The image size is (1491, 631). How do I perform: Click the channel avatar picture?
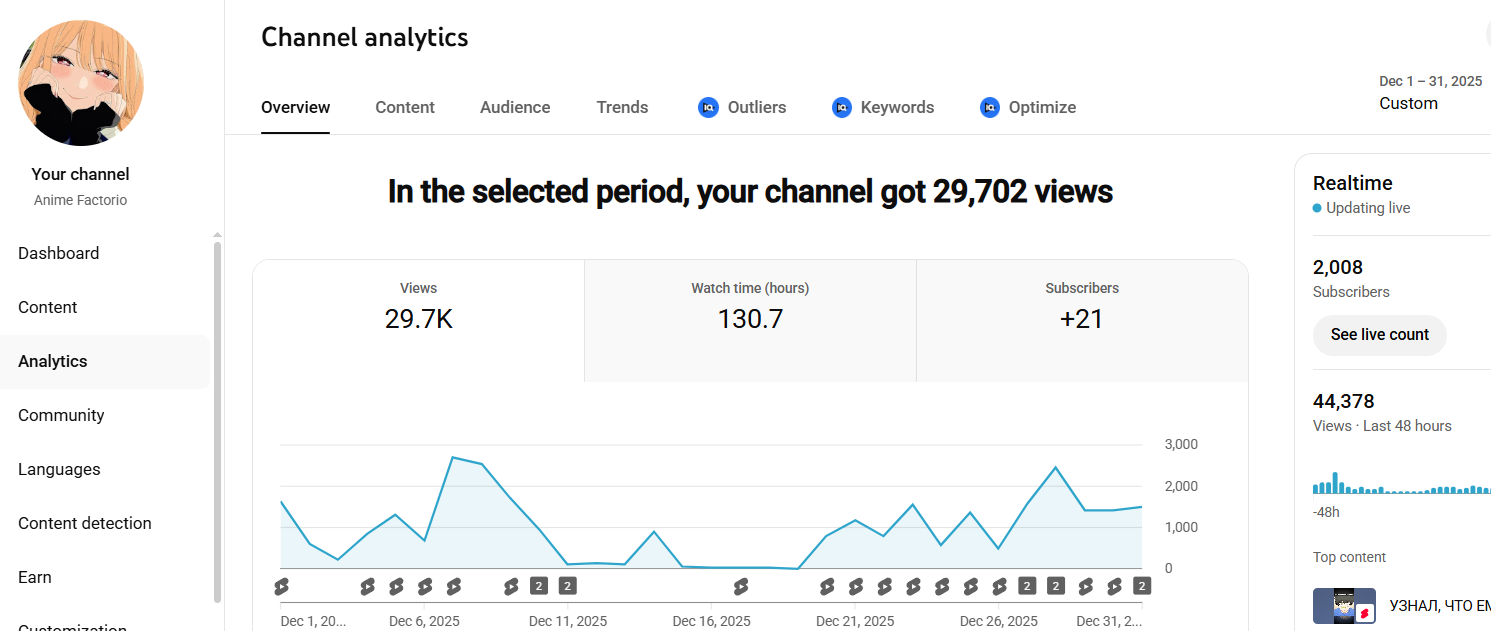(x=81, y=83)
